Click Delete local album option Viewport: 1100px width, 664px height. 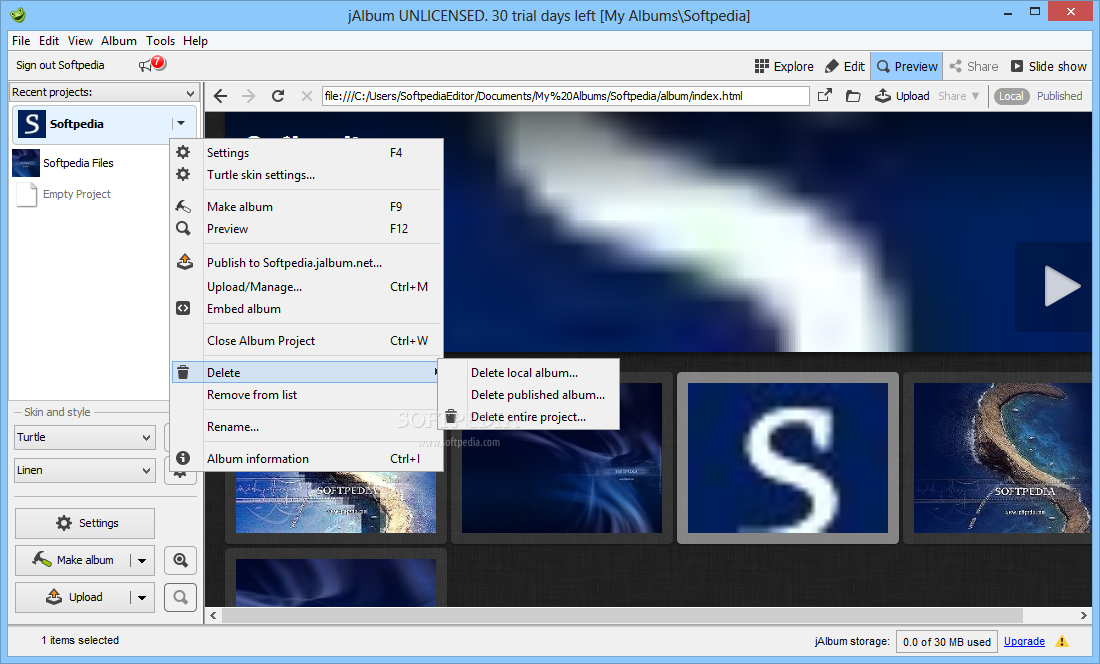[x=528, y=373]
